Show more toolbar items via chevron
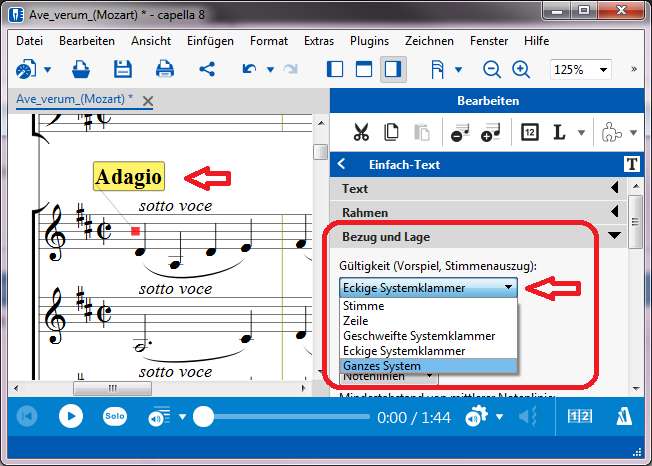The image size is (652, 466). pyautogui.click(x=634, y=69)
